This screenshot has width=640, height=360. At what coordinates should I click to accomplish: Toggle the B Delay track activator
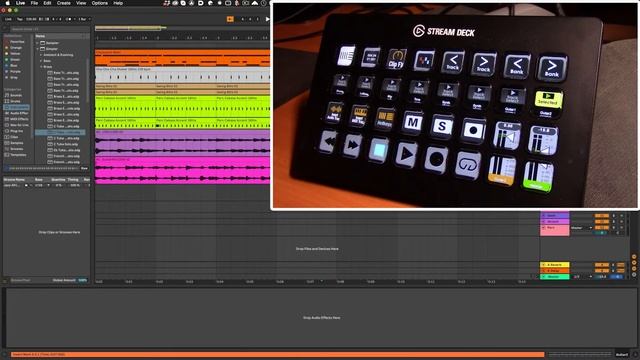601,271
